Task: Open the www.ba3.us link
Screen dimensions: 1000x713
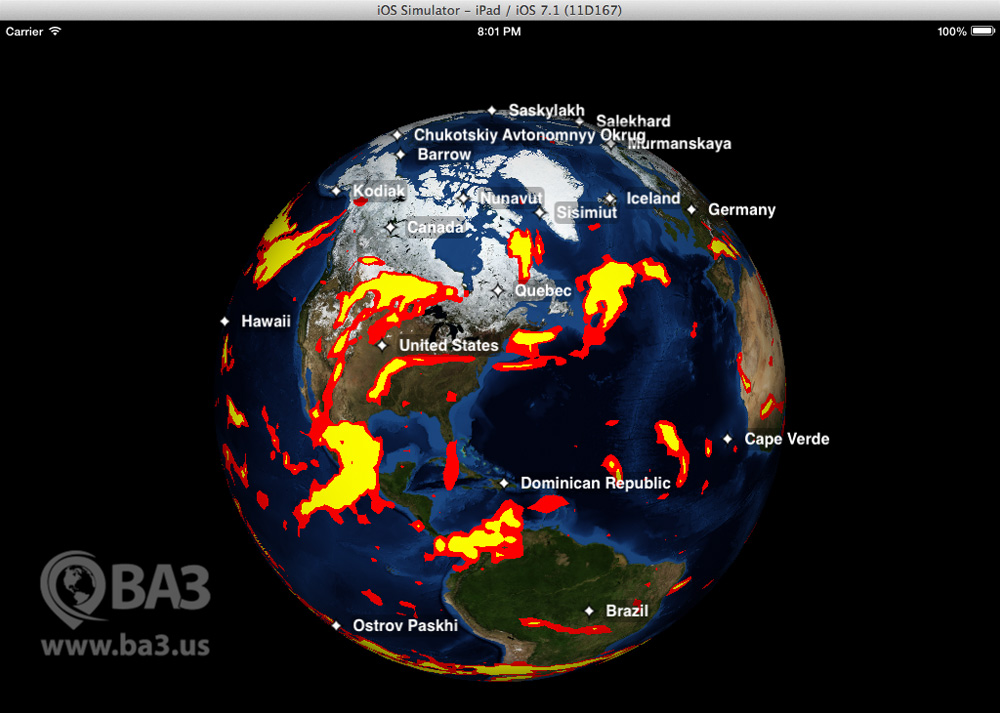Action: pyautogui.click(x=125, y=645)
